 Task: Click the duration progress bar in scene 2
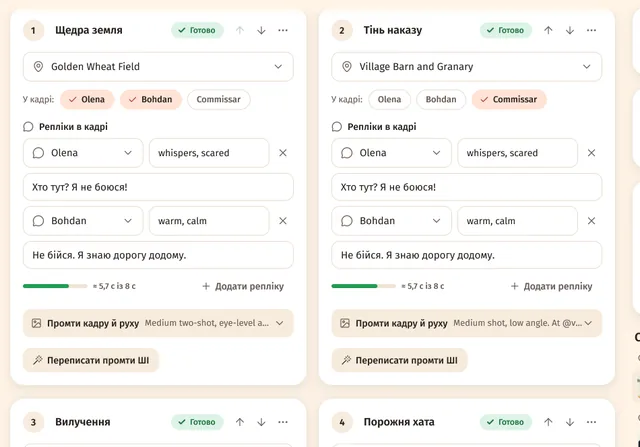click(x=364, y=286)
